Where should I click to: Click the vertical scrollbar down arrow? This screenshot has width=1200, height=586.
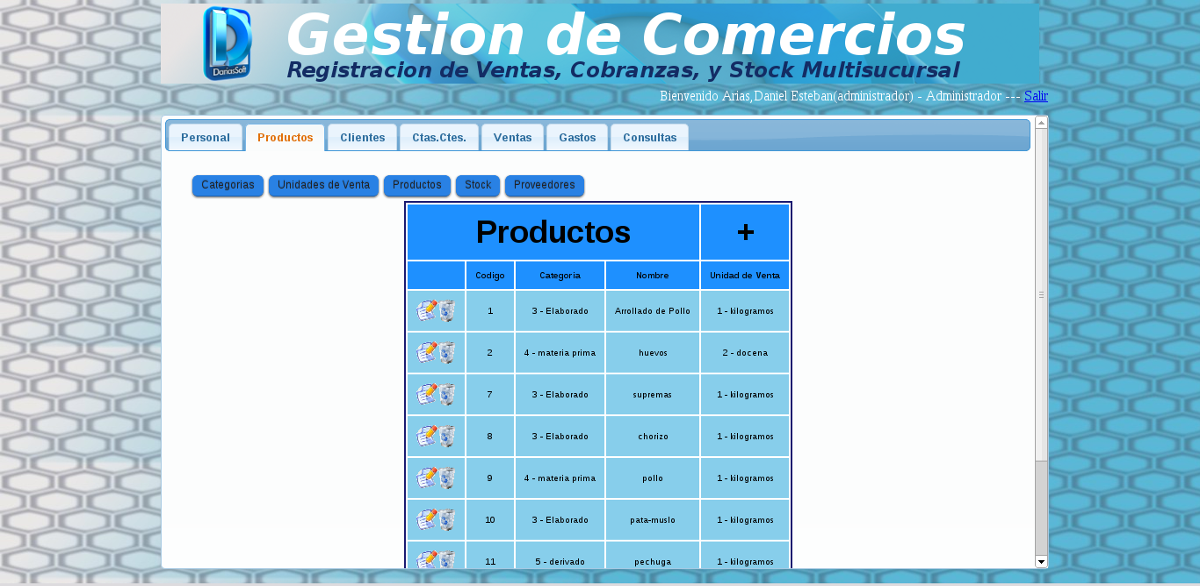click(1041, 561)
